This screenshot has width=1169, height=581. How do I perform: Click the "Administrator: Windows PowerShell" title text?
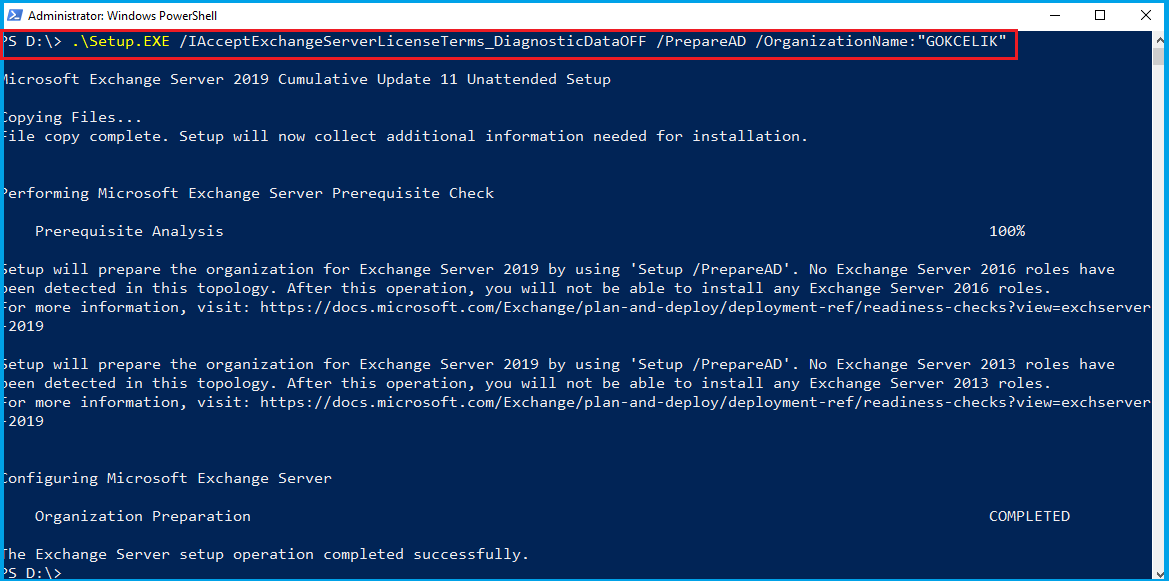(122, 16)
